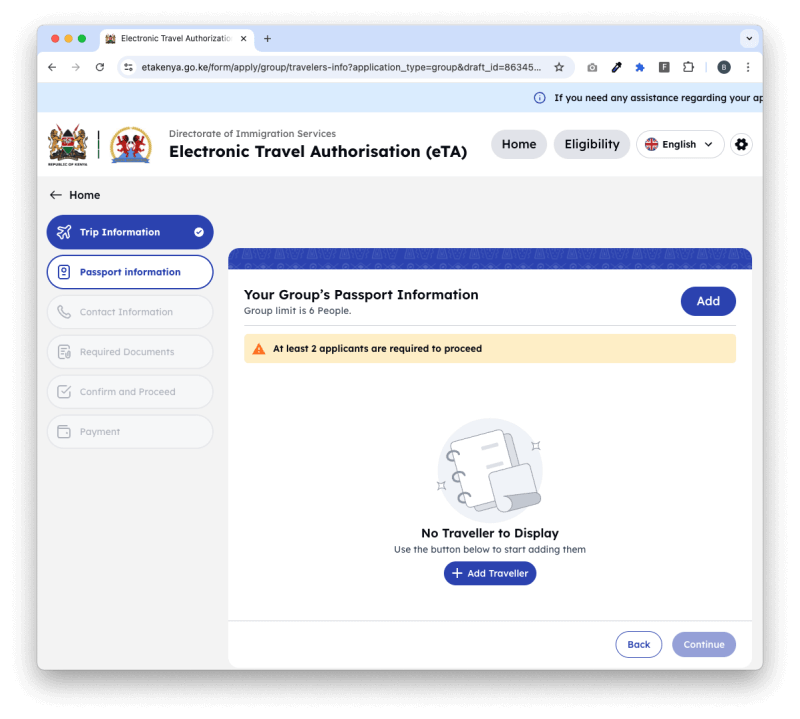Click the dark F extension icon
Image resolution: width=800 pixels, height=719 pixels.
(x=664, y=67)
